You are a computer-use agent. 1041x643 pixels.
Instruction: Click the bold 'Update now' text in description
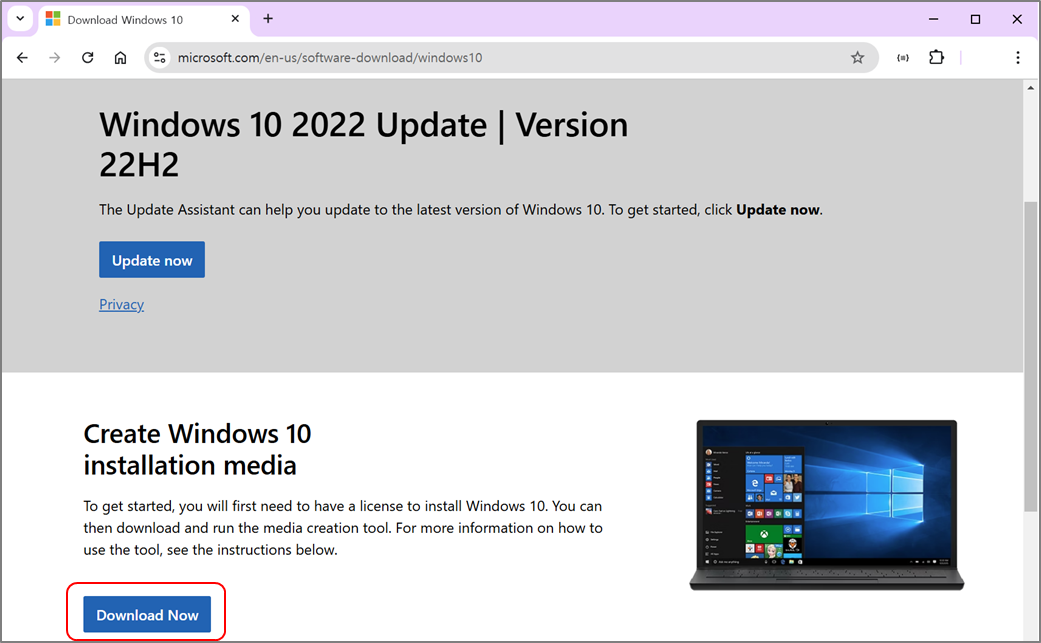(x=778, y=210)
